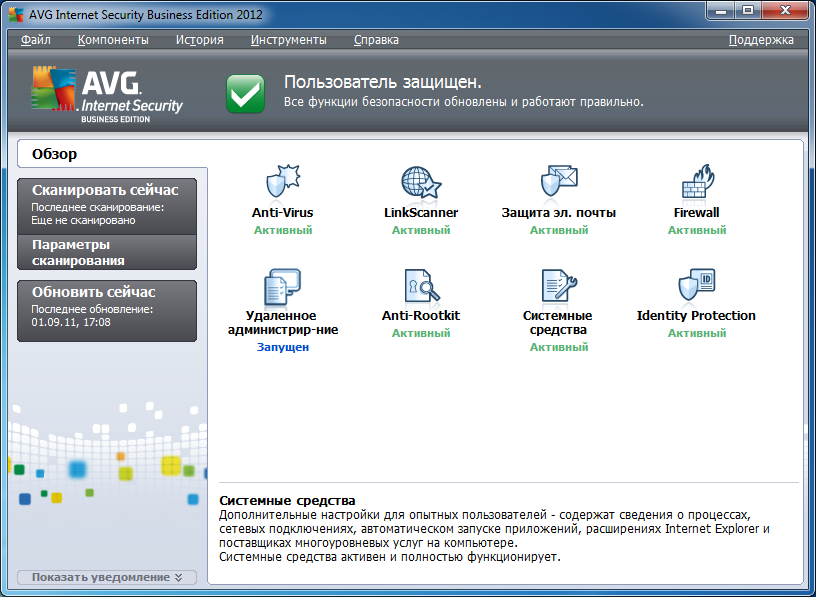Run update with Обновить сейчас
Image resolution: width=816 pixels, height=597 pixels.
tap(107, 311)
